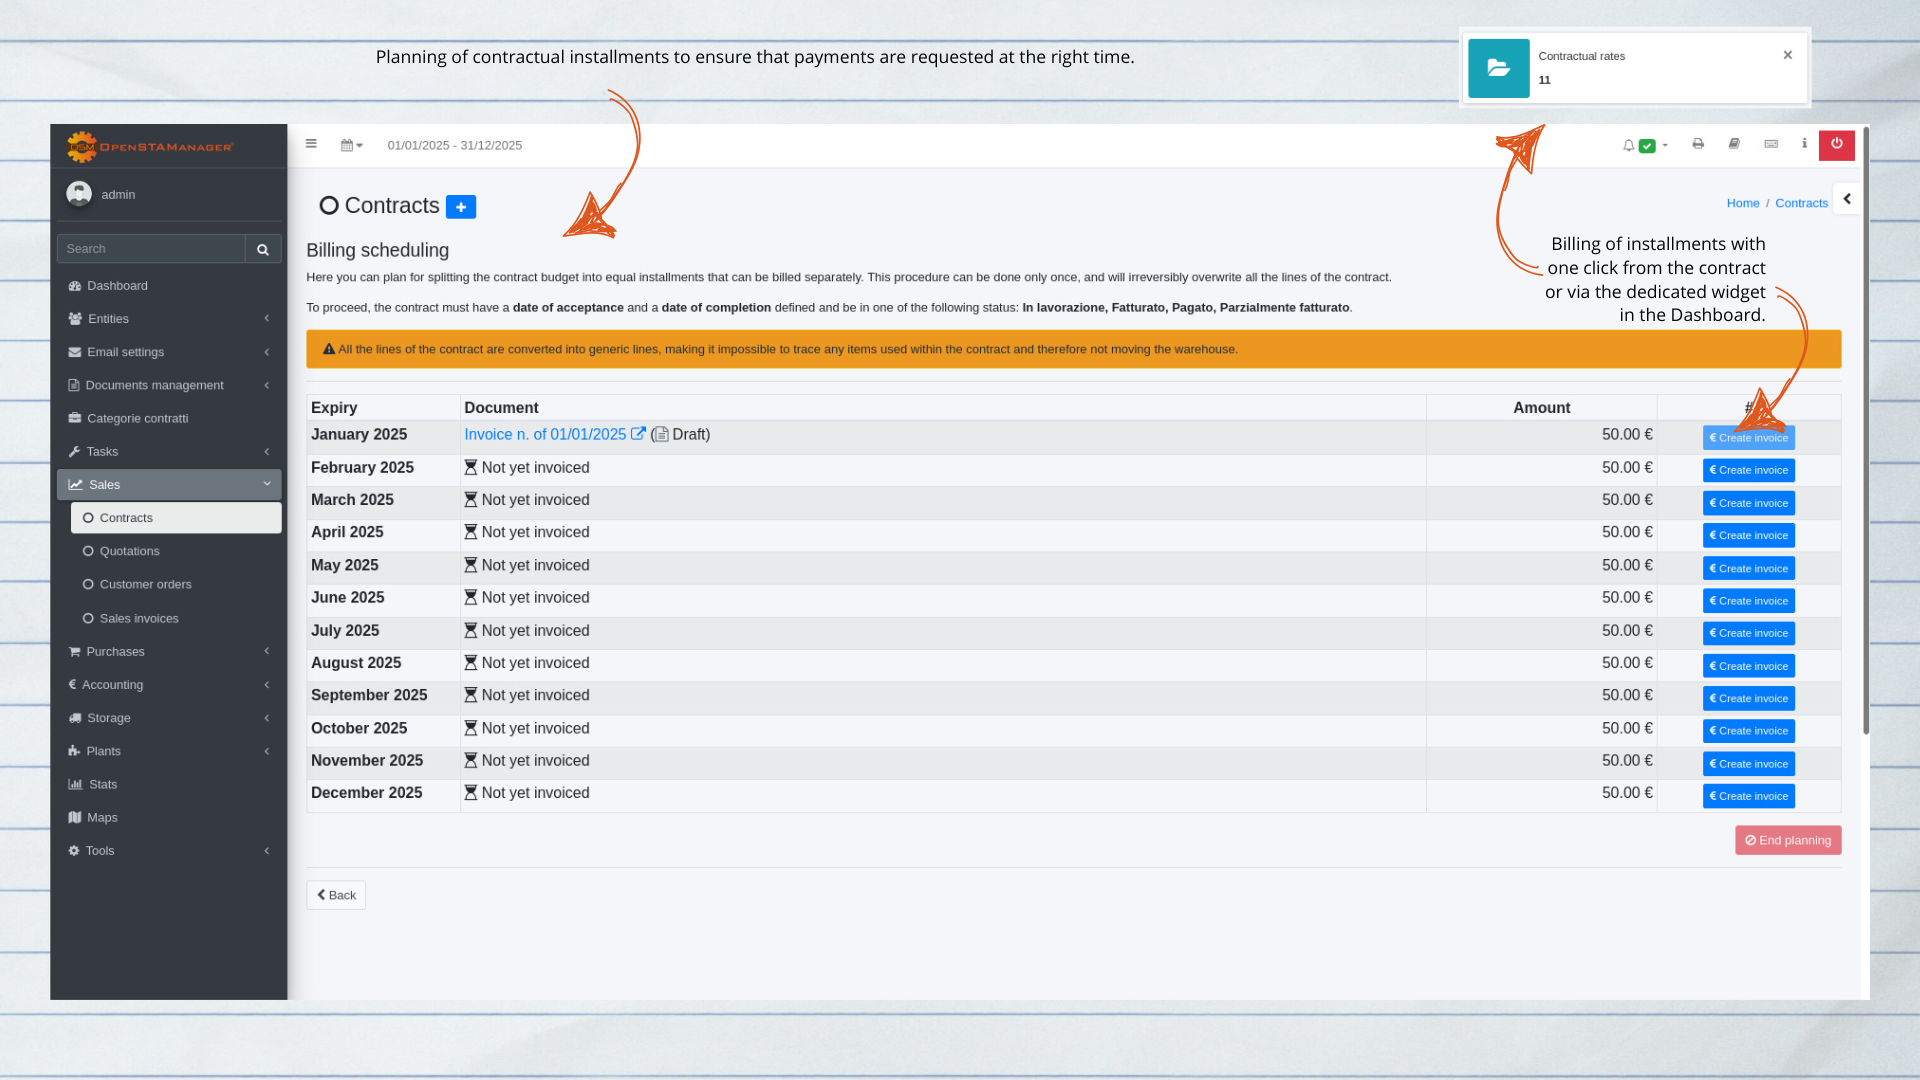The height and width of the screenshot is (1080, 1920).
Task: Create invoice for January 2025
Action: pyautogui.click(x=1748, y=438)
